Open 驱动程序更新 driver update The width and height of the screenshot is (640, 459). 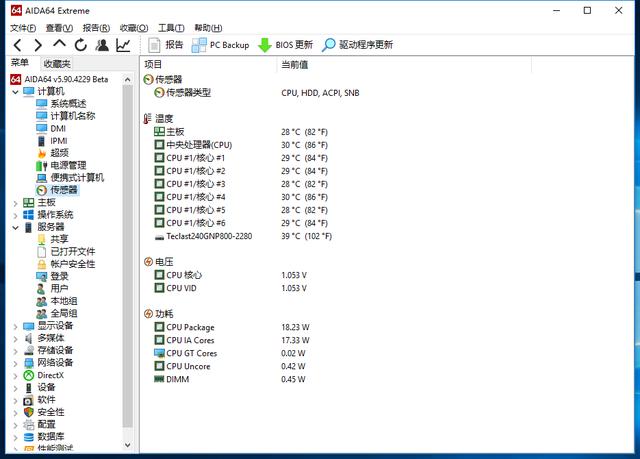click(358, 45)
